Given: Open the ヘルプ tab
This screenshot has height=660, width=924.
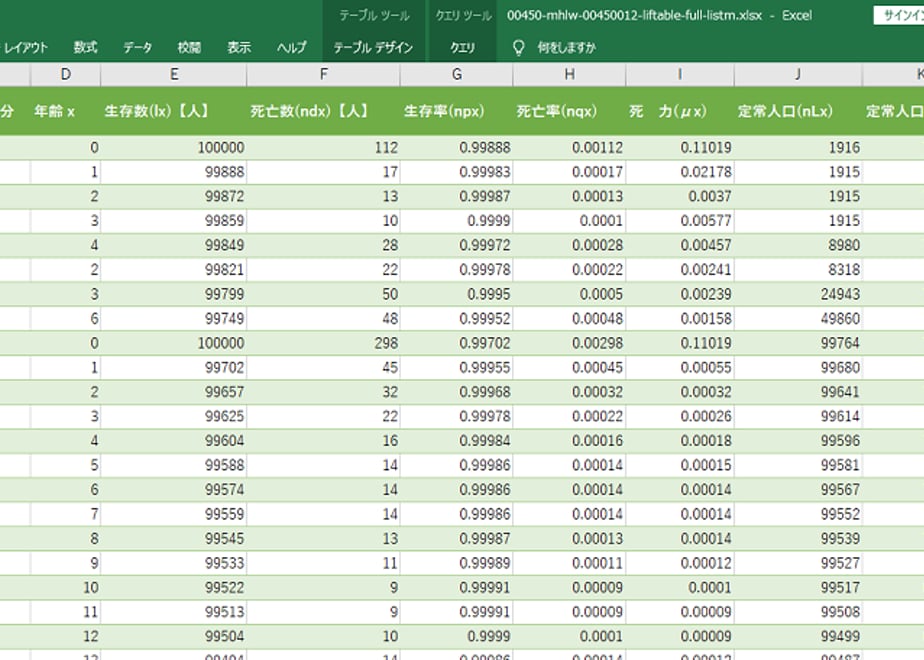Looking at the screenshot, I should 292,48.
